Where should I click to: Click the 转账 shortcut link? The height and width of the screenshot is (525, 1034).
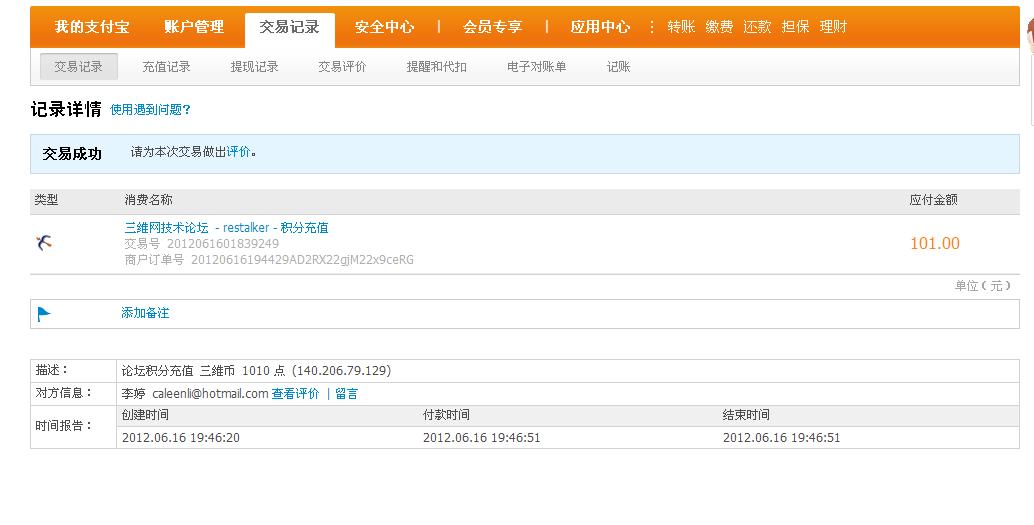click(x=681, y=27)
